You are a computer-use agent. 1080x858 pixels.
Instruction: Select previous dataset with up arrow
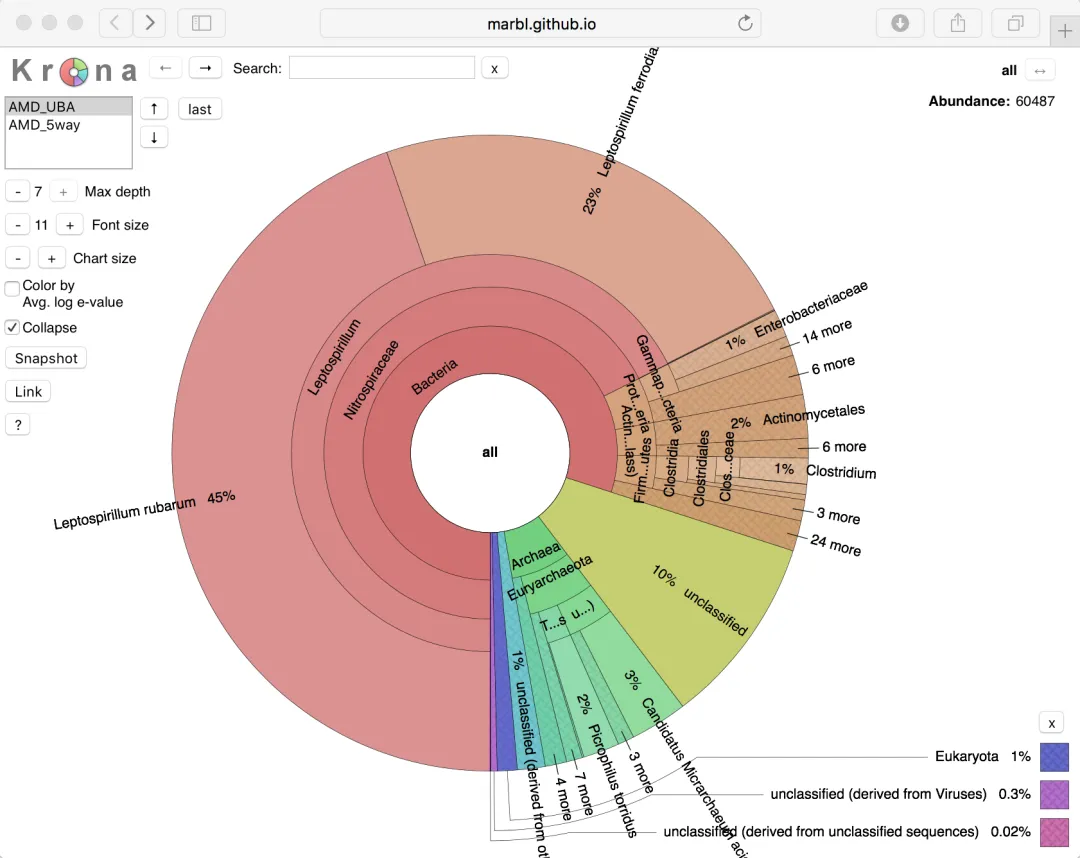[x=154, y=109]
